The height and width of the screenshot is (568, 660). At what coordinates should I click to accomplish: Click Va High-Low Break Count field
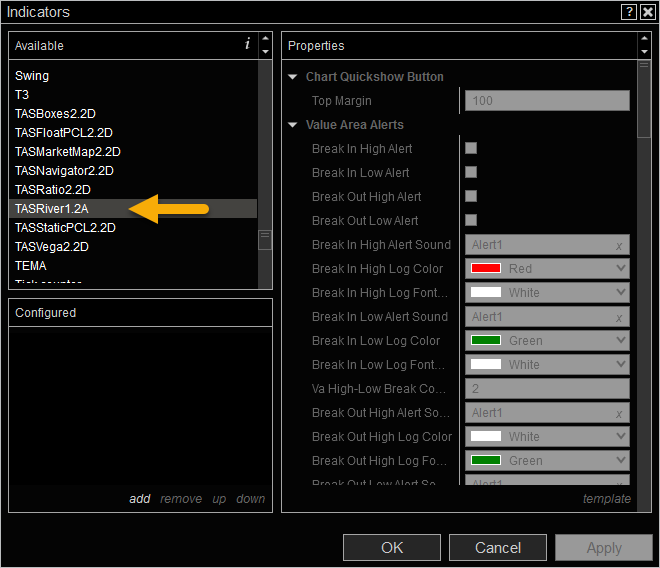coord(547,389)
